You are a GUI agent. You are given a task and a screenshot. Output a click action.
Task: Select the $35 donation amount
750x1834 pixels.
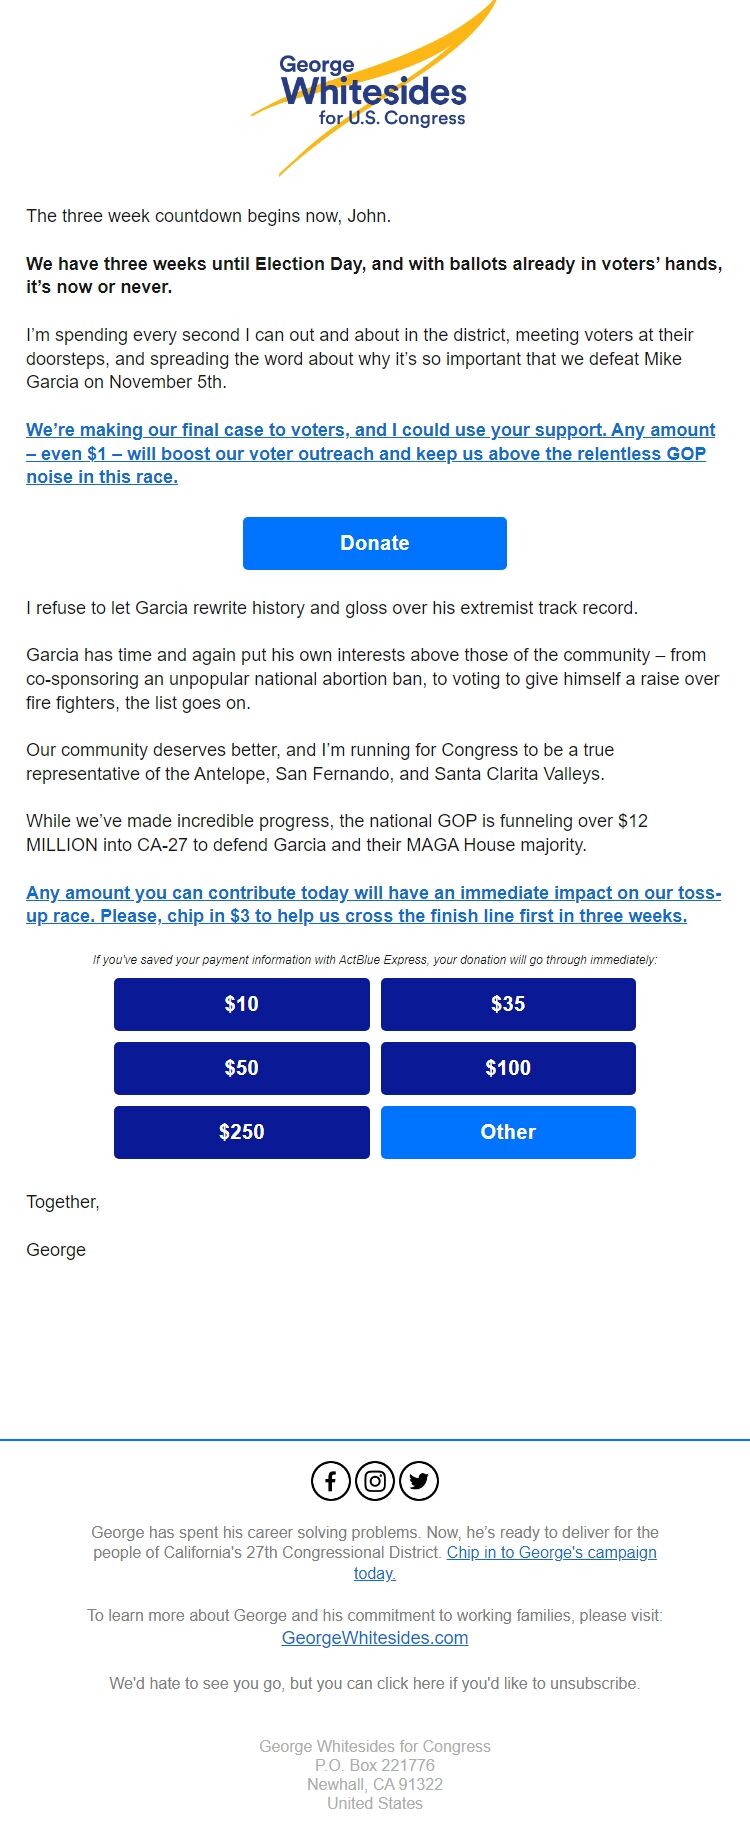[x=508, y=1004]
